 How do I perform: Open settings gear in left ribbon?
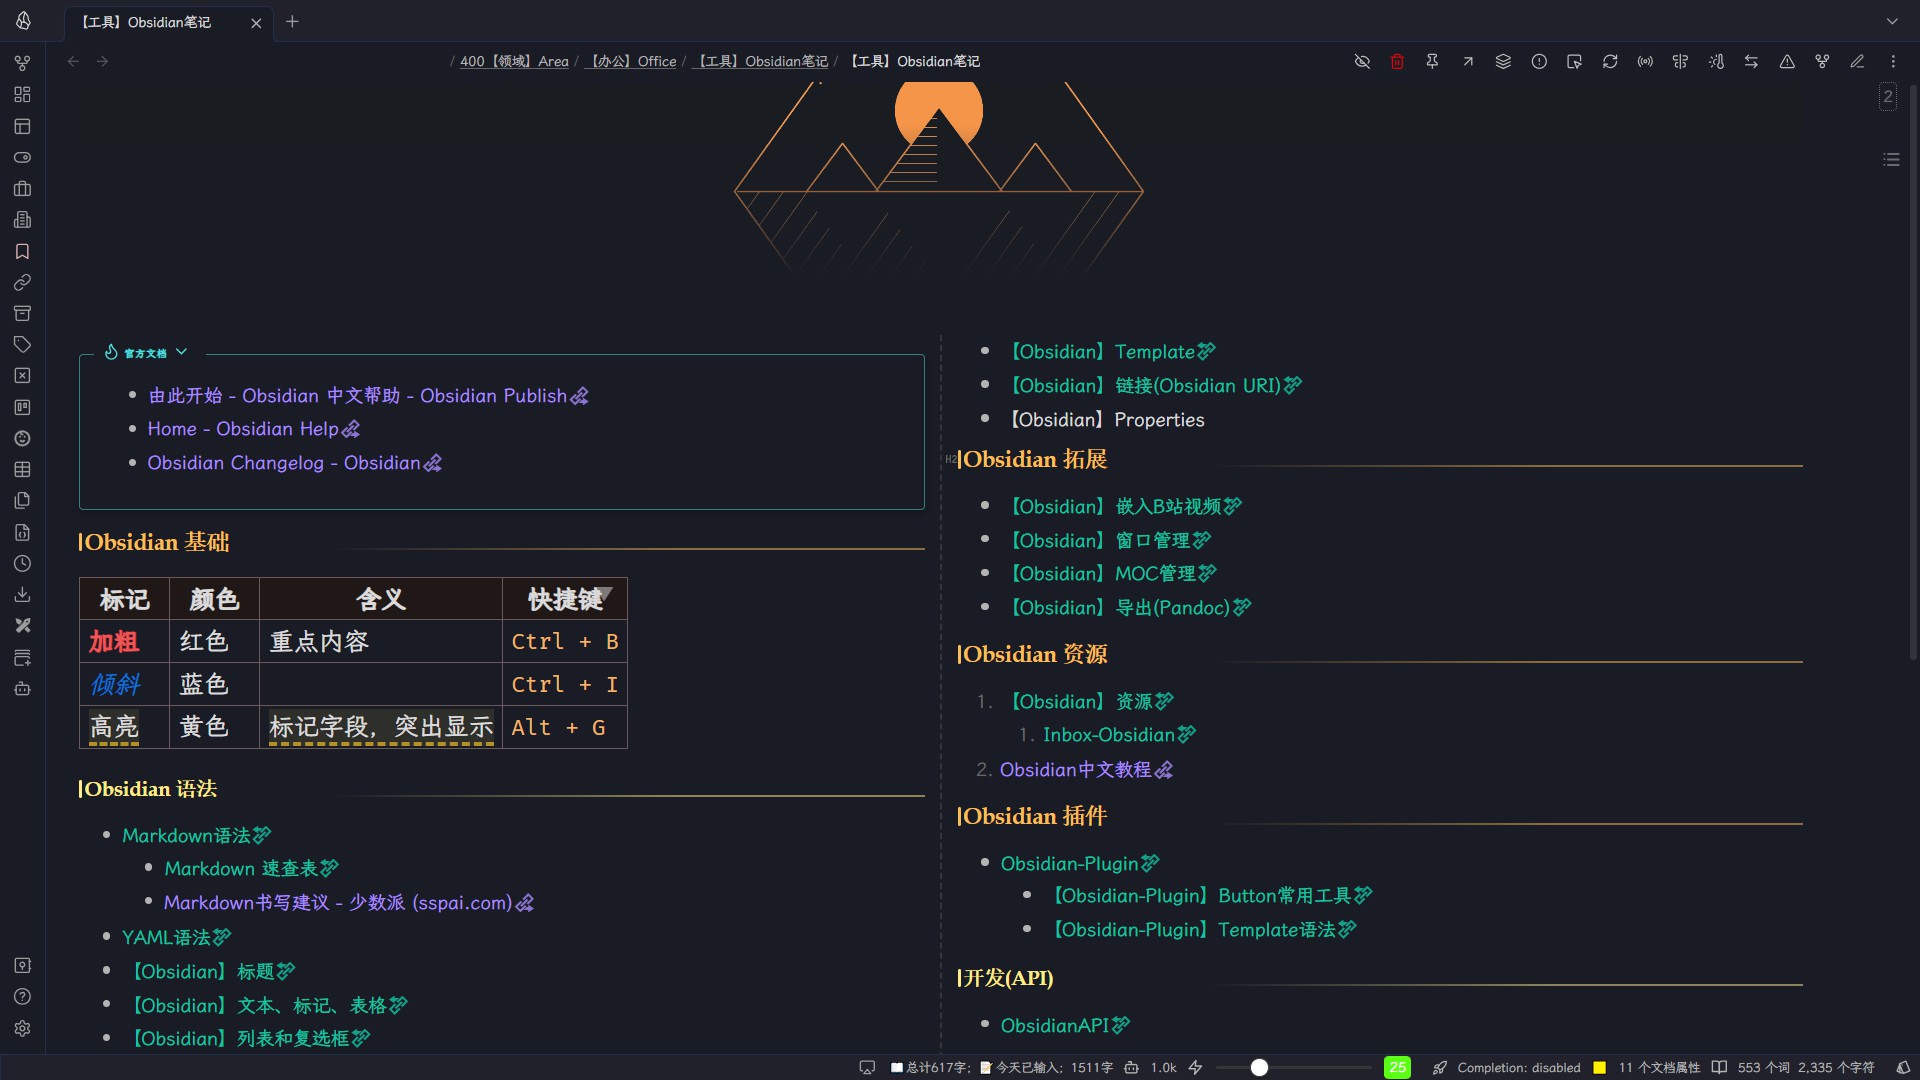(22, 1028)
